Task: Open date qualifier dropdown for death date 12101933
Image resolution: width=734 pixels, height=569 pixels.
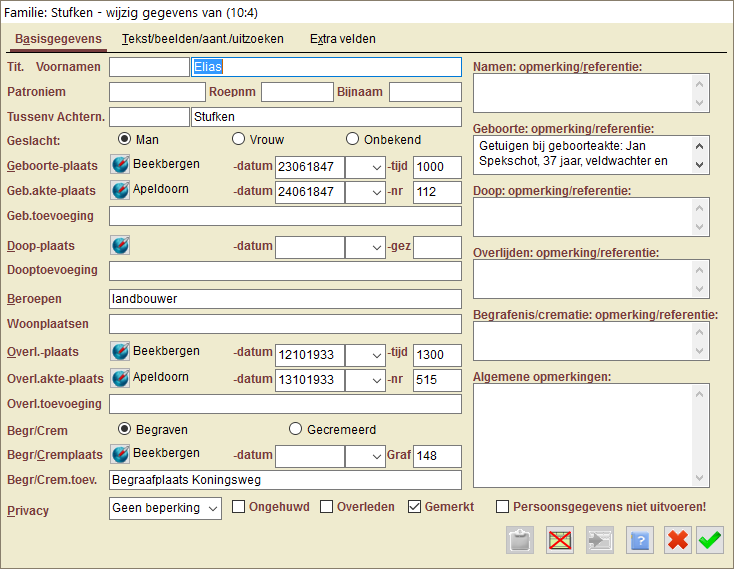Action: coord(366,355)
